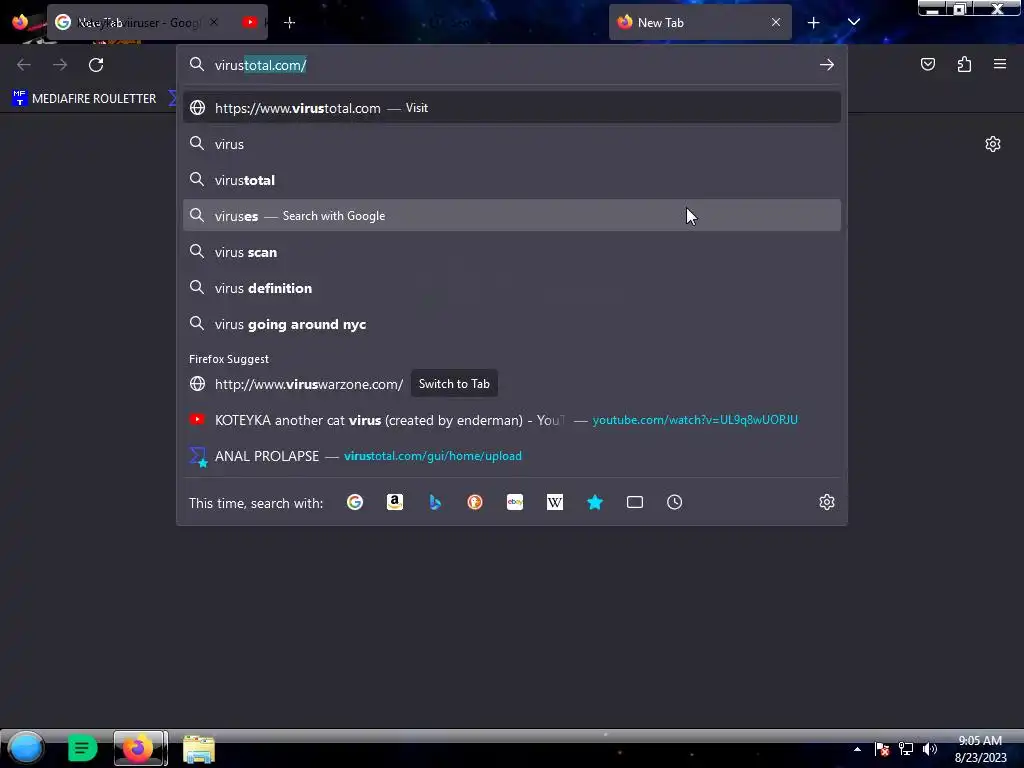The height and width of the screenshot is (768, 1024).
Task: Search this time with Amazon icon
Action: click(x=394, y=502)
